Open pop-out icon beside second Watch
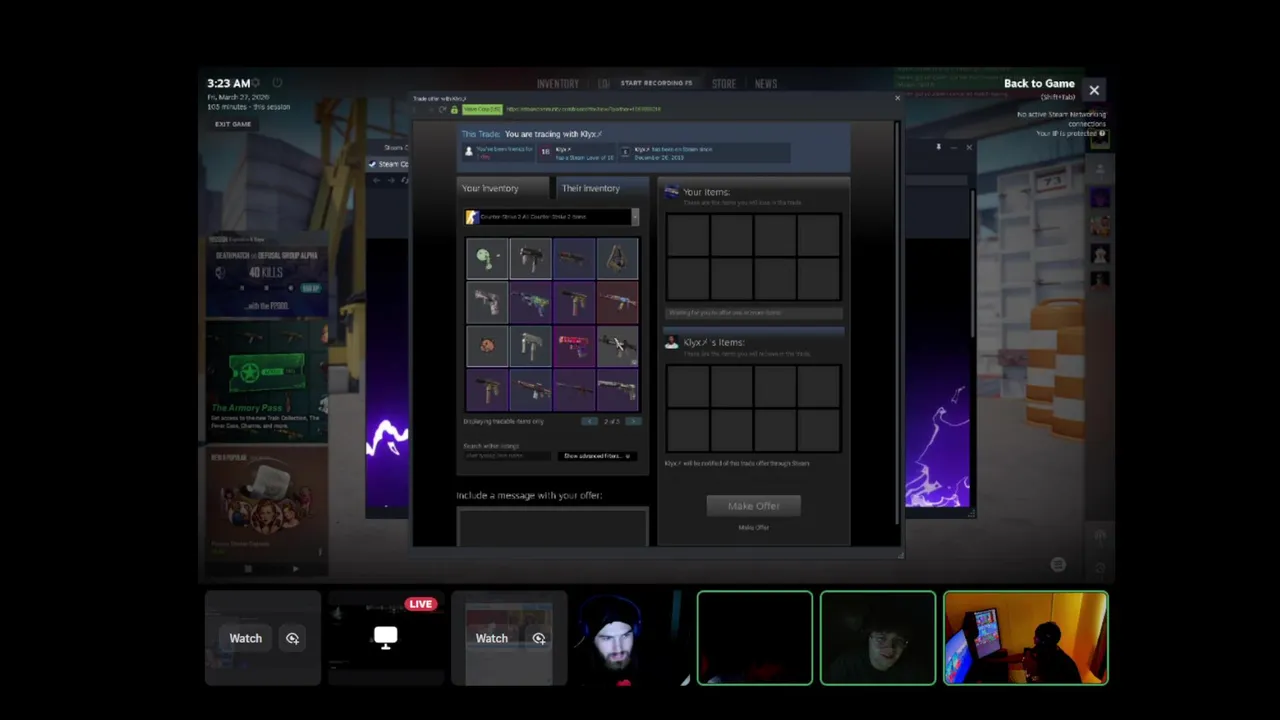This screenshot has height=720, width=1280. pos(539,638)
